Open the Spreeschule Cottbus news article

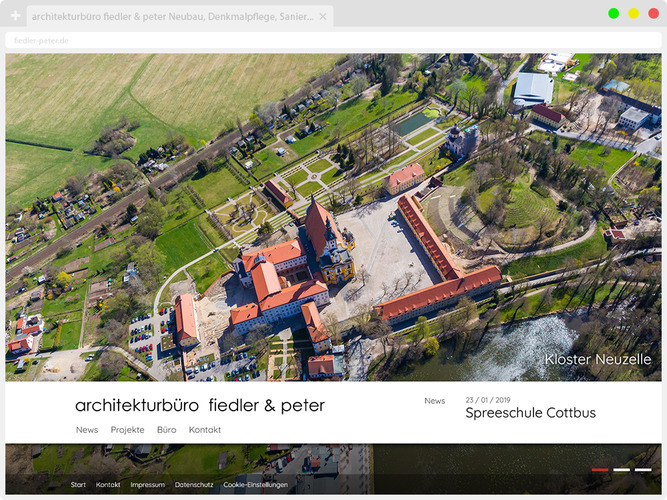point(530,413)
